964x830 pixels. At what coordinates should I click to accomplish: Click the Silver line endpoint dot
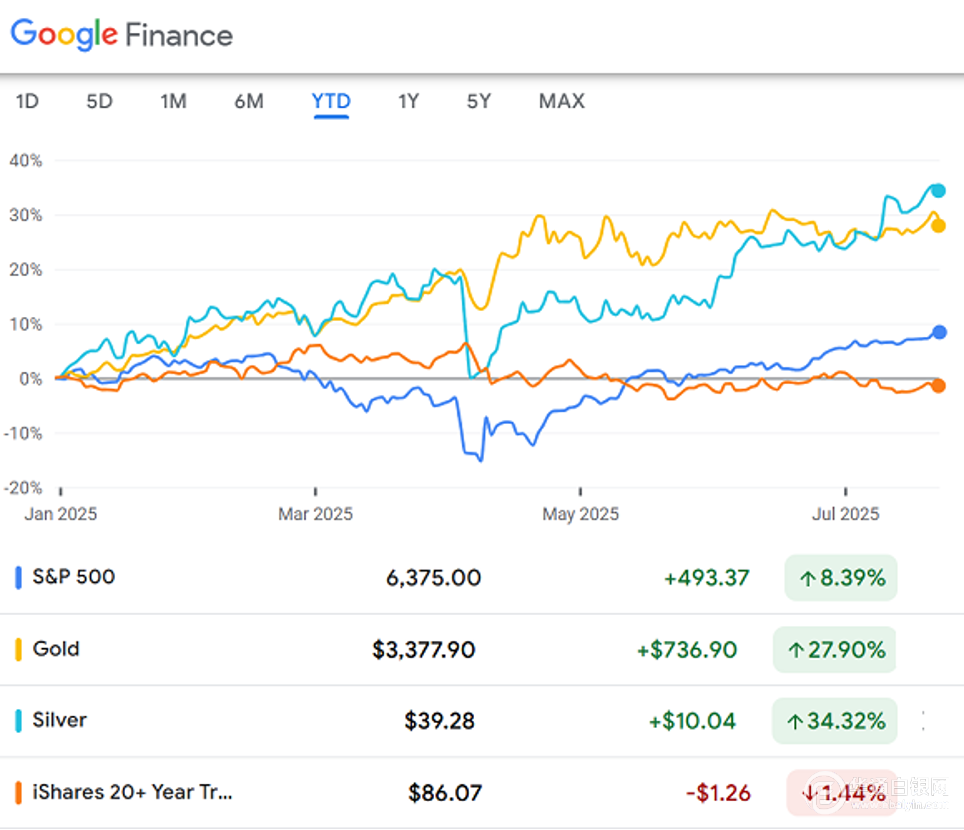(x=938, y=191)
